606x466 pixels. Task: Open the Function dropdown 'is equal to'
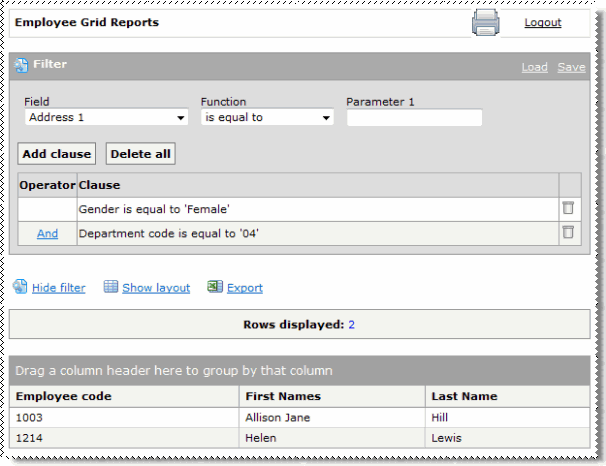click(267, 118)
